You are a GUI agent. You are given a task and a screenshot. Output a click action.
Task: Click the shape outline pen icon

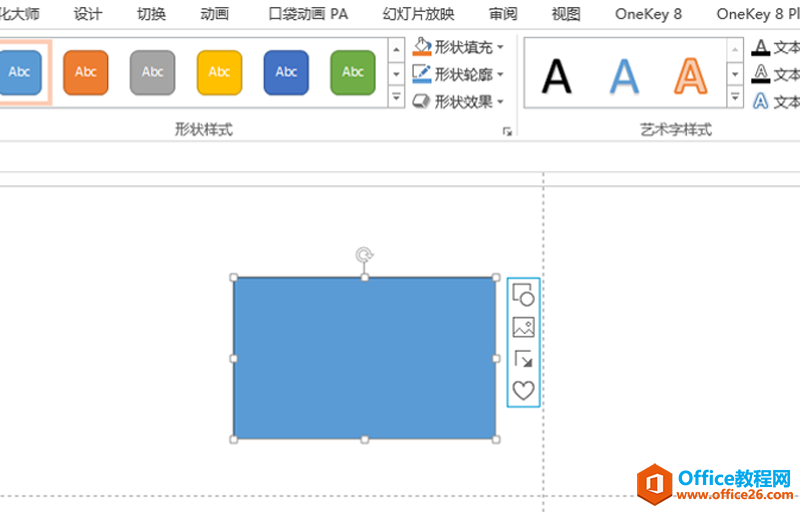click(x=422, y=74)
